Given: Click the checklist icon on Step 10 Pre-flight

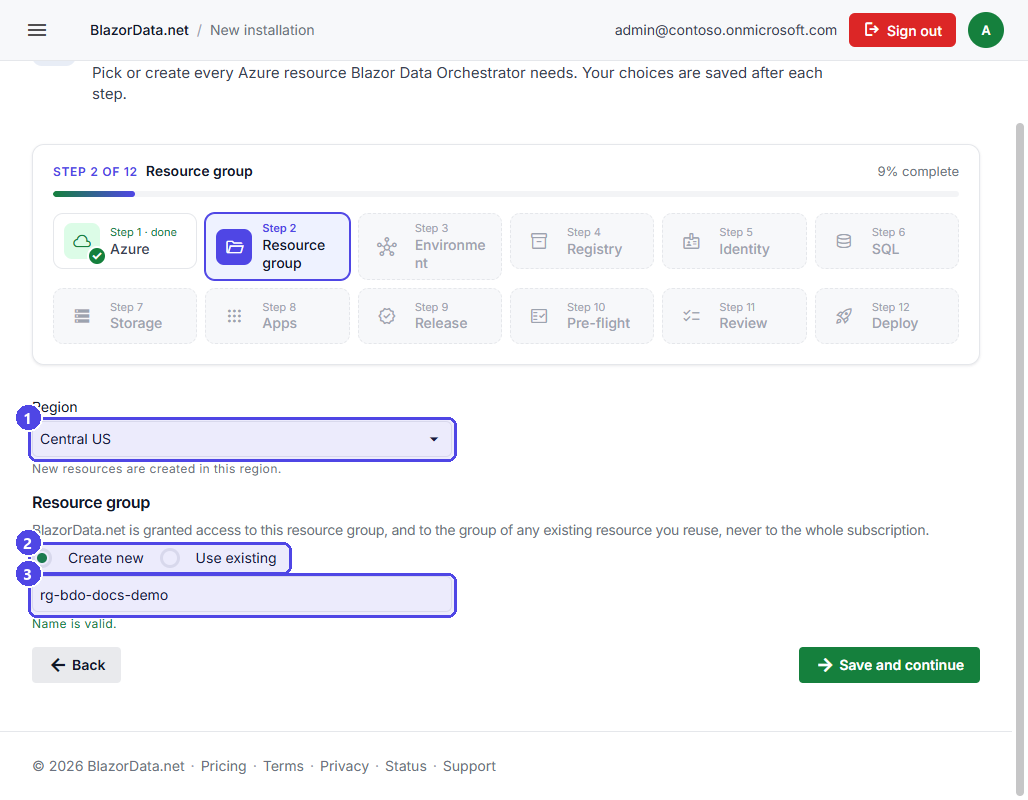Looking at the screenshot, I should tap(539, 316).
